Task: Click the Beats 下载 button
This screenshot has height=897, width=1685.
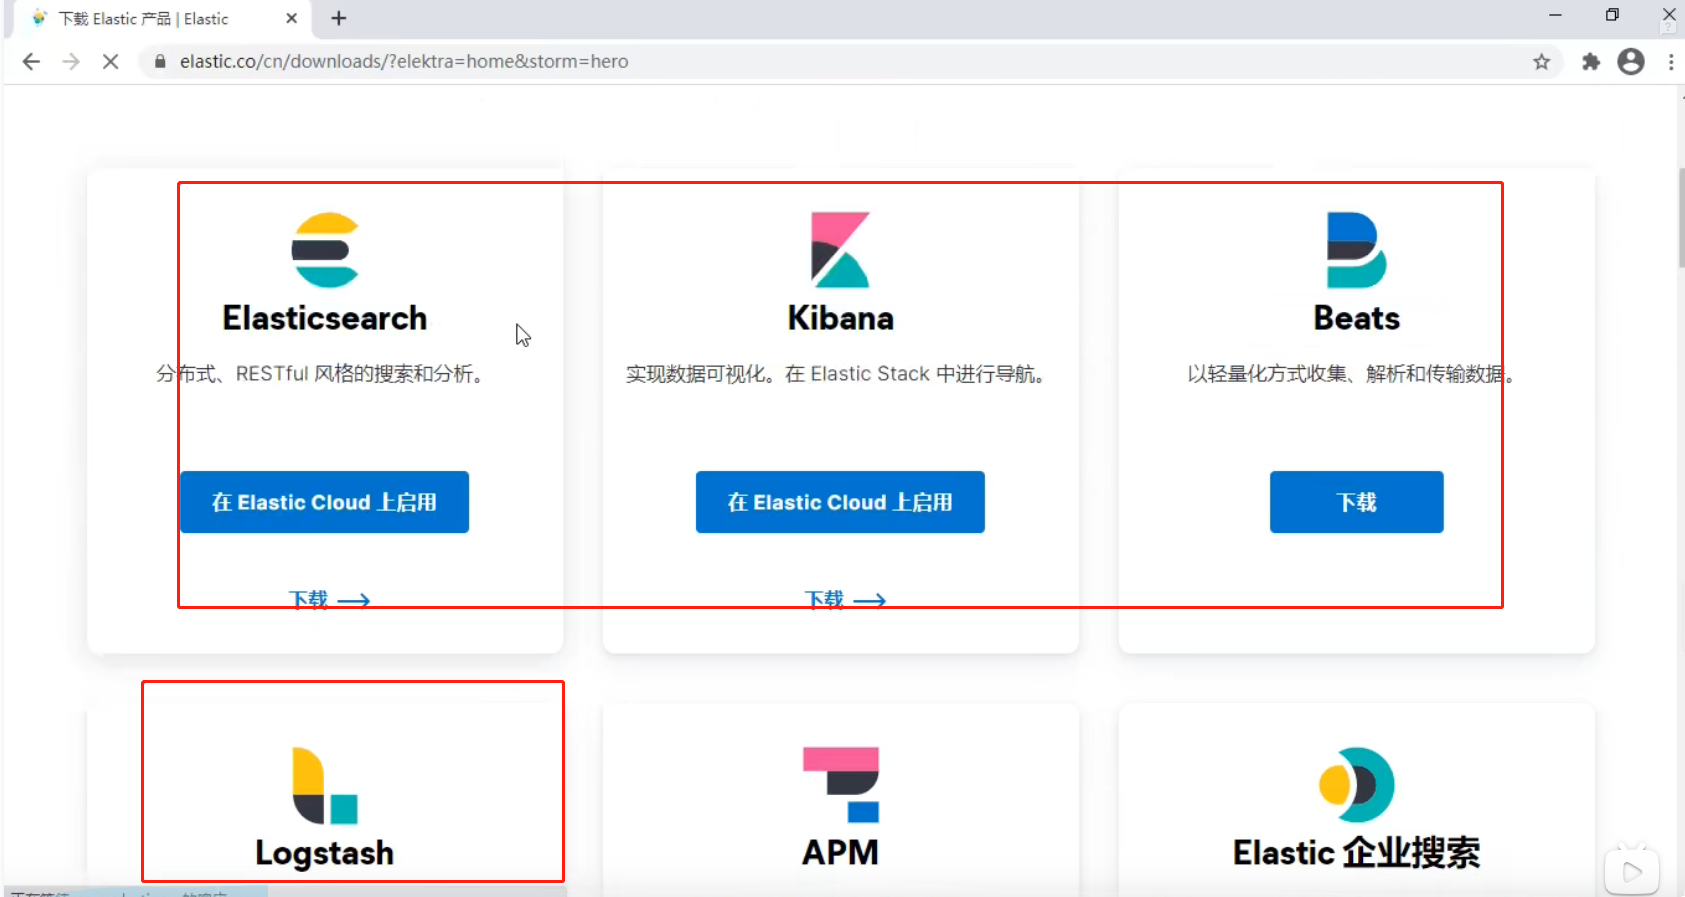Action: (x=1356, y=502)
